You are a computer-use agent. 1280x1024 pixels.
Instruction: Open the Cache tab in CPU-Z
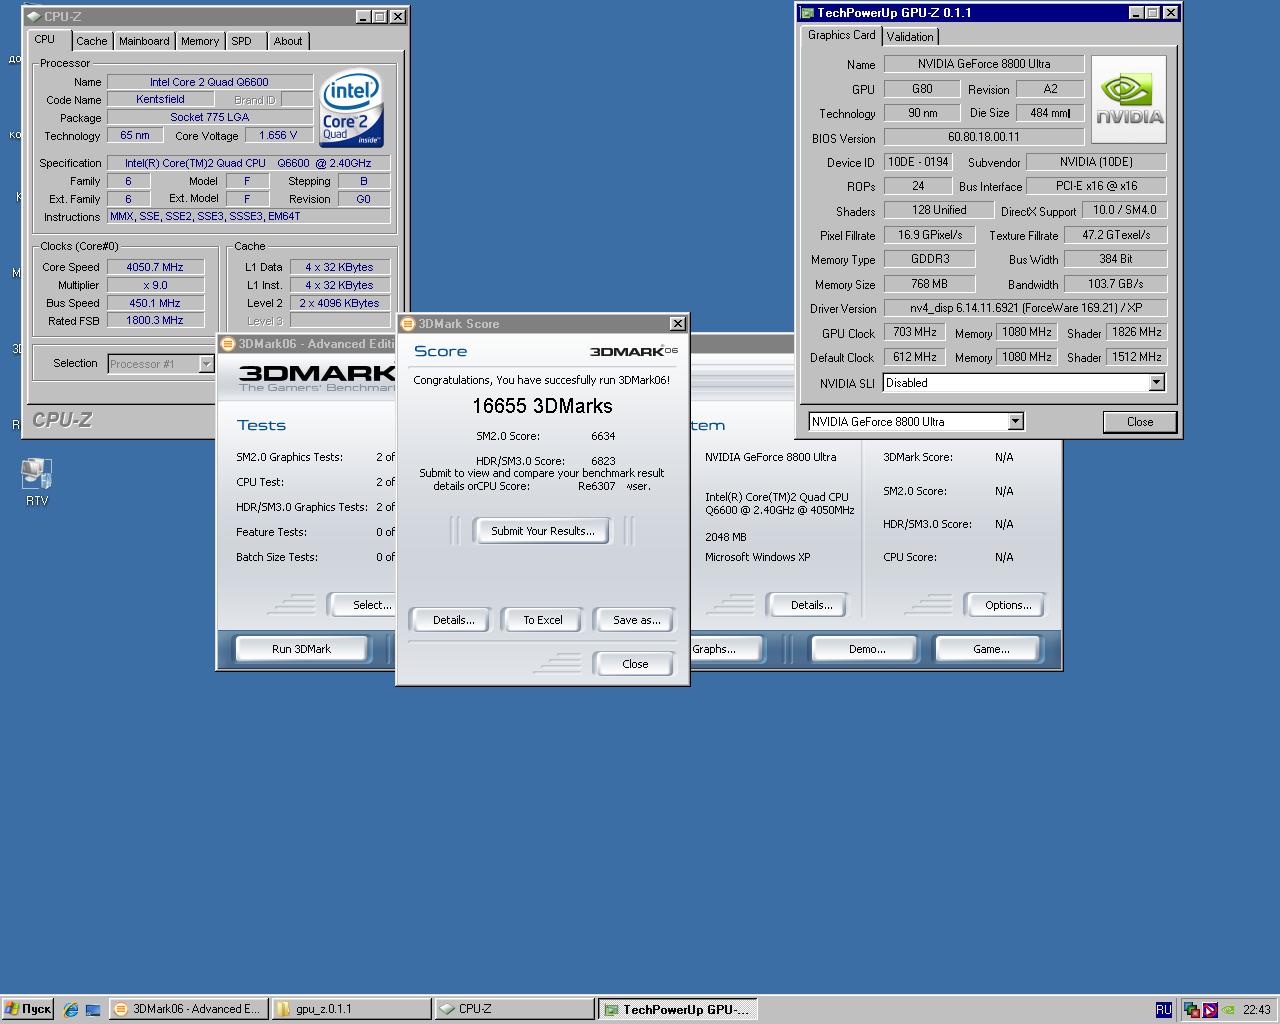pyautogui.click(x=91, y=41)
